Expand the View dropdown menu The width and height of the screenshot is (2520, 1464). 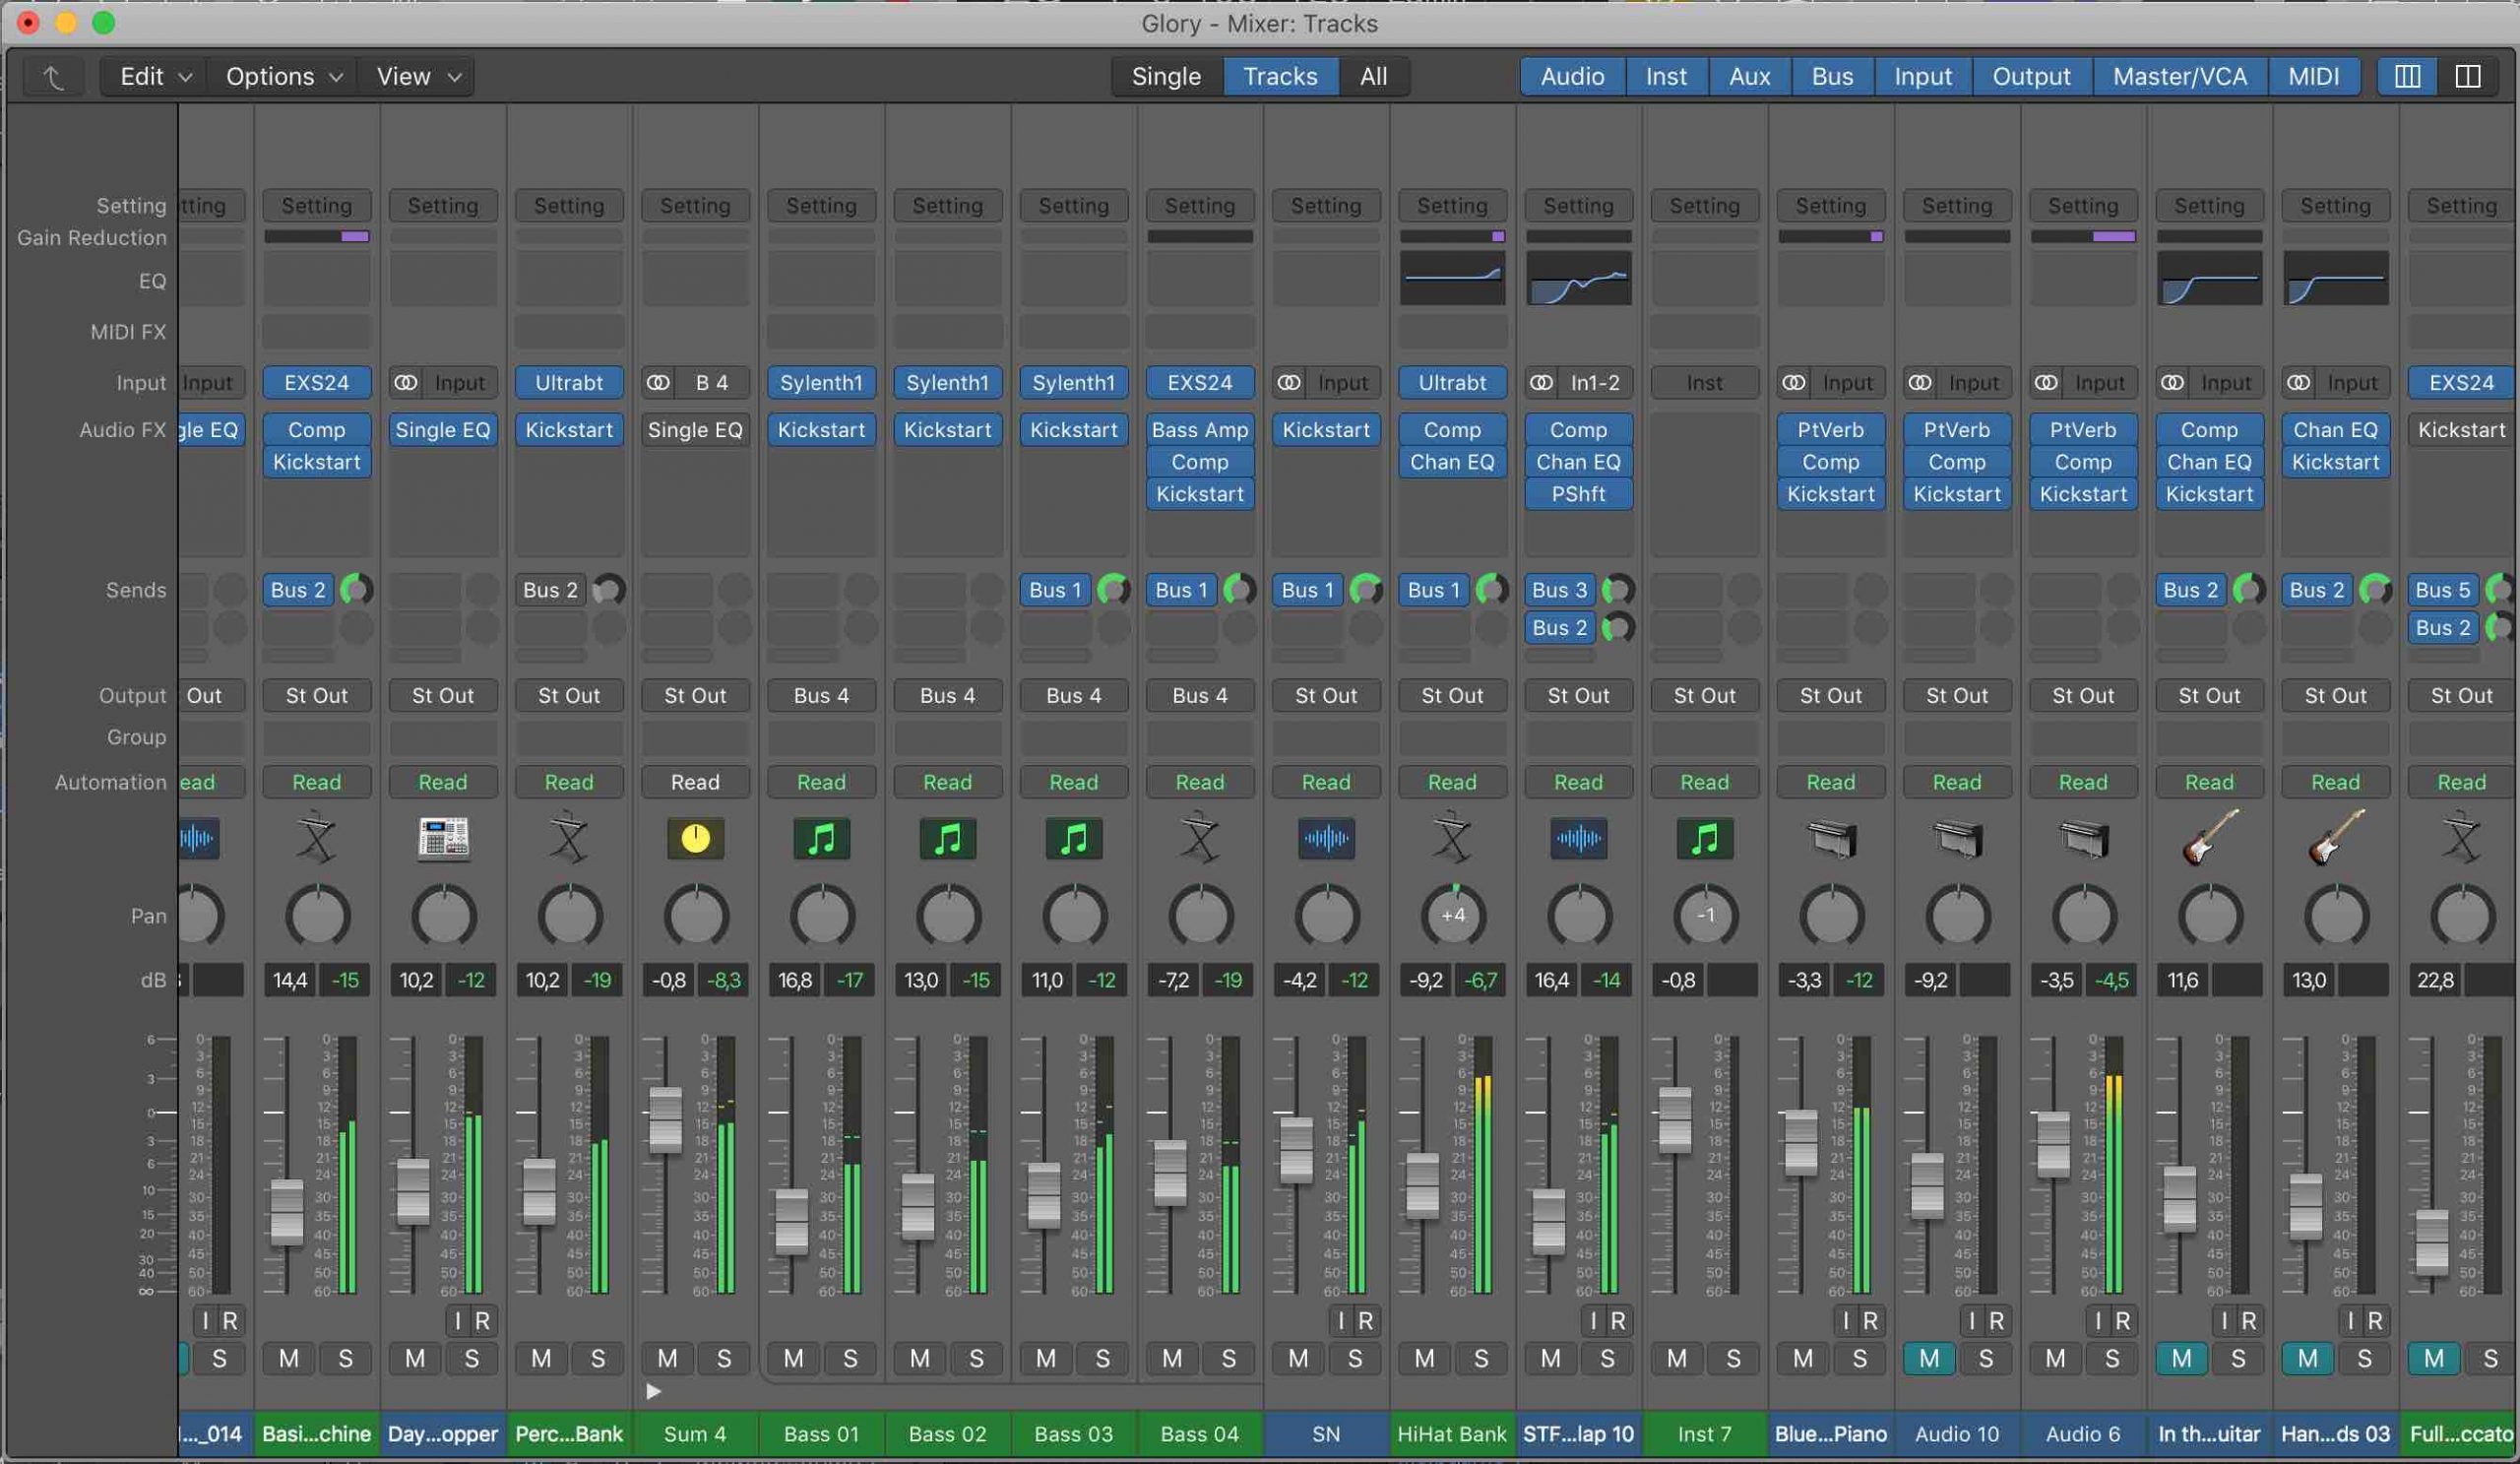coord(417,77)
